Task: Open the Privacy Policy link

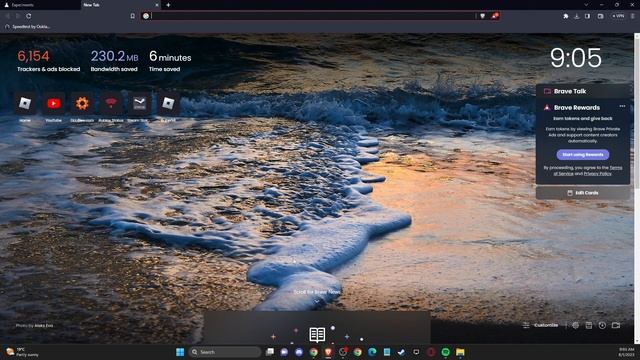Action: [x=598, y=174]
